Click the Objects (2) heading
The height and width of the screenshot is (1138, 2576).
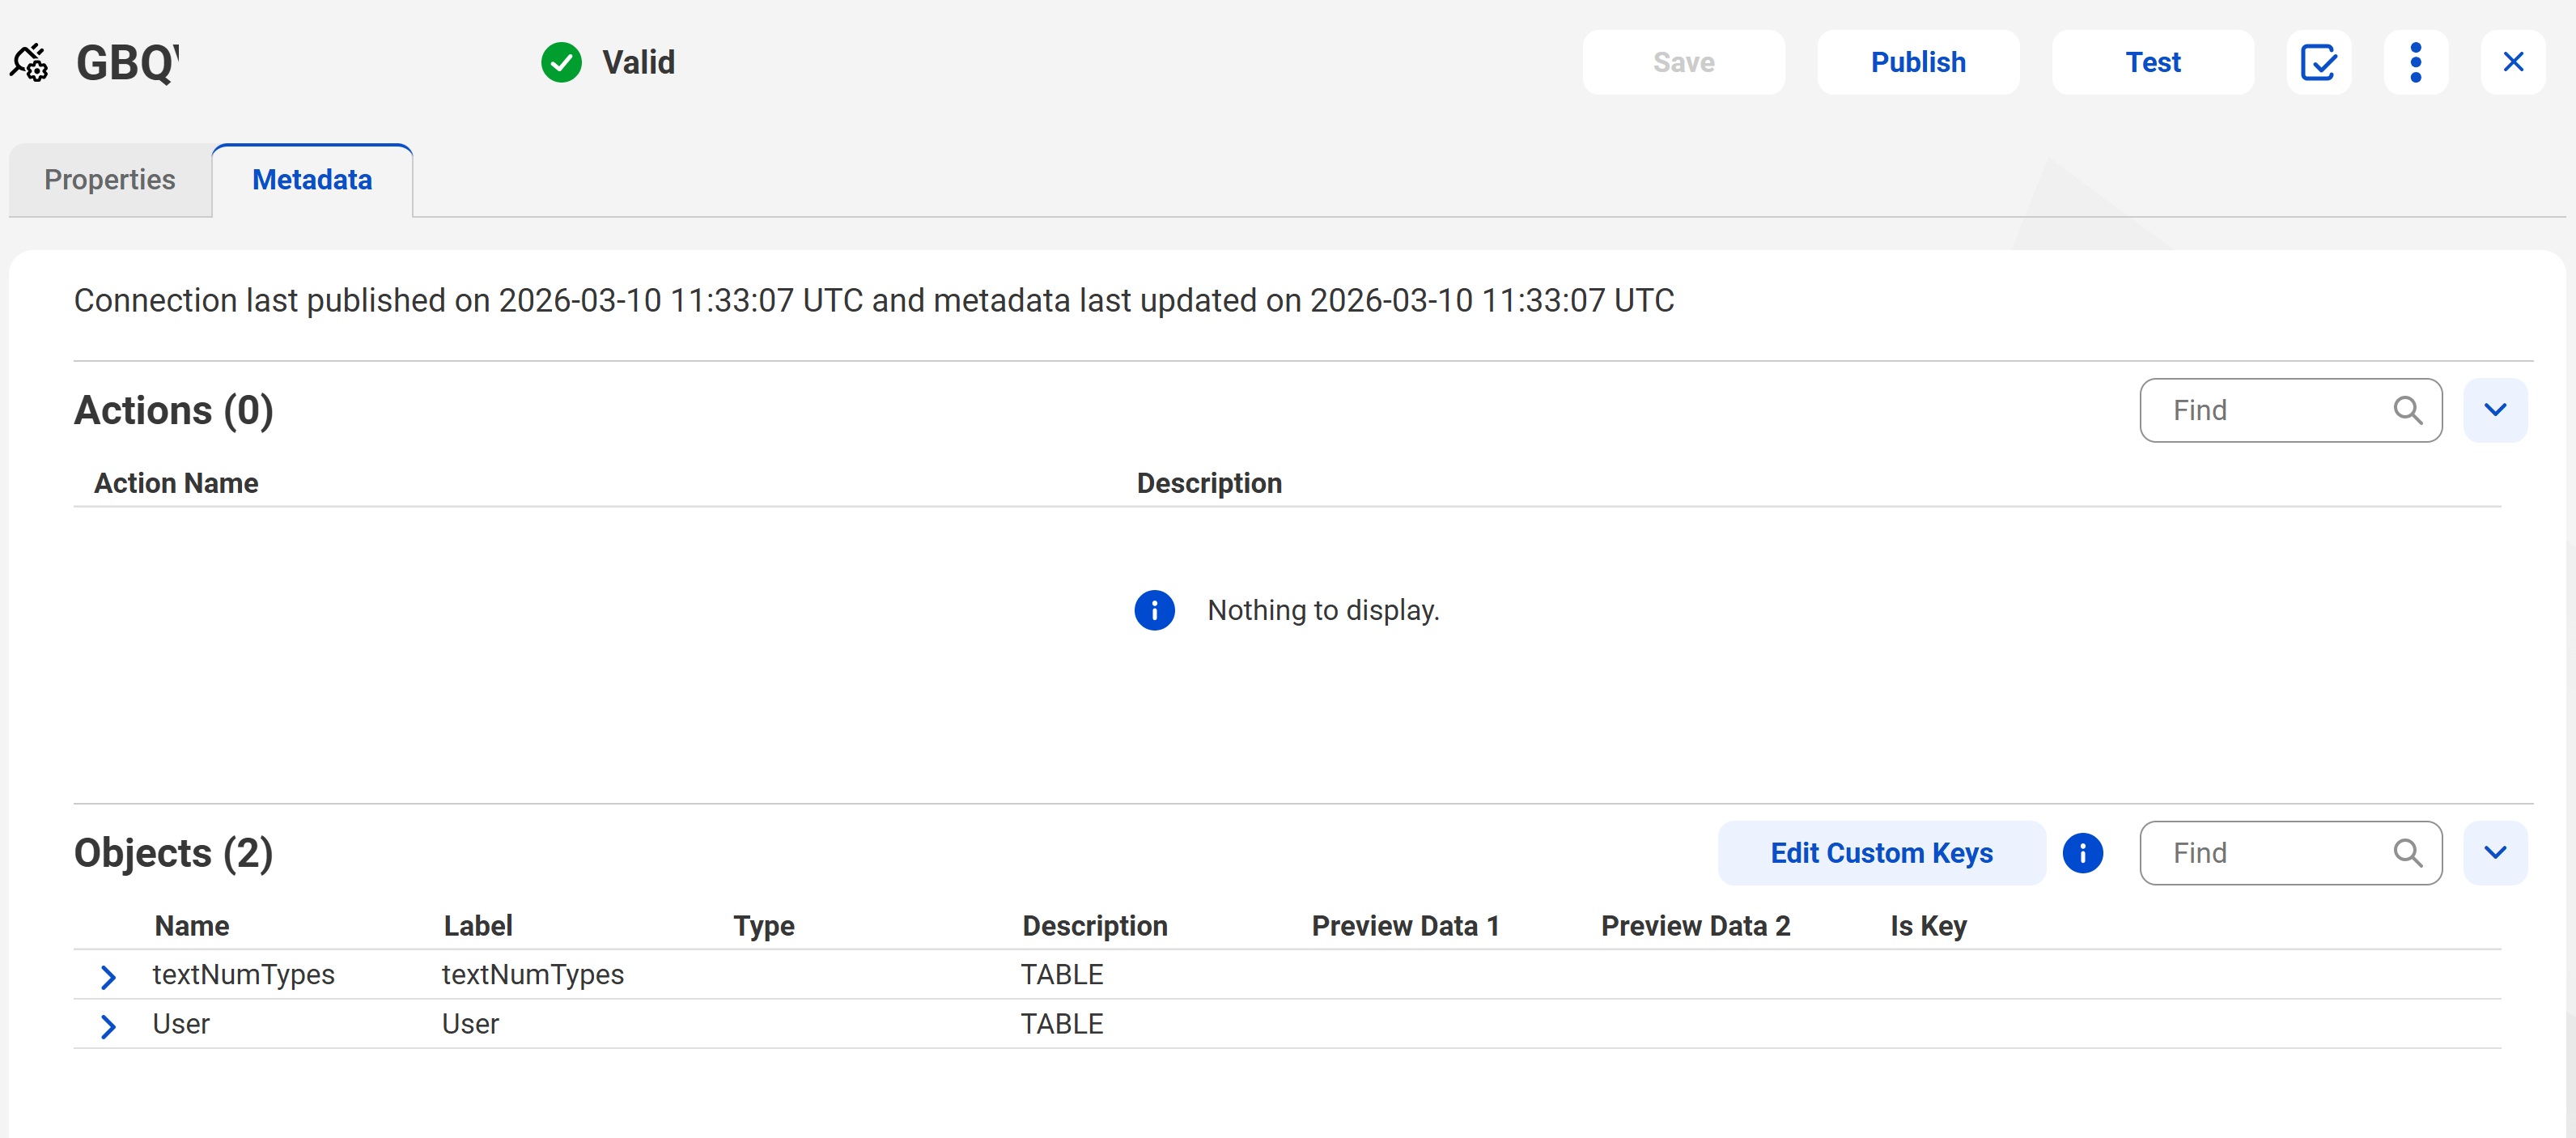174,853
